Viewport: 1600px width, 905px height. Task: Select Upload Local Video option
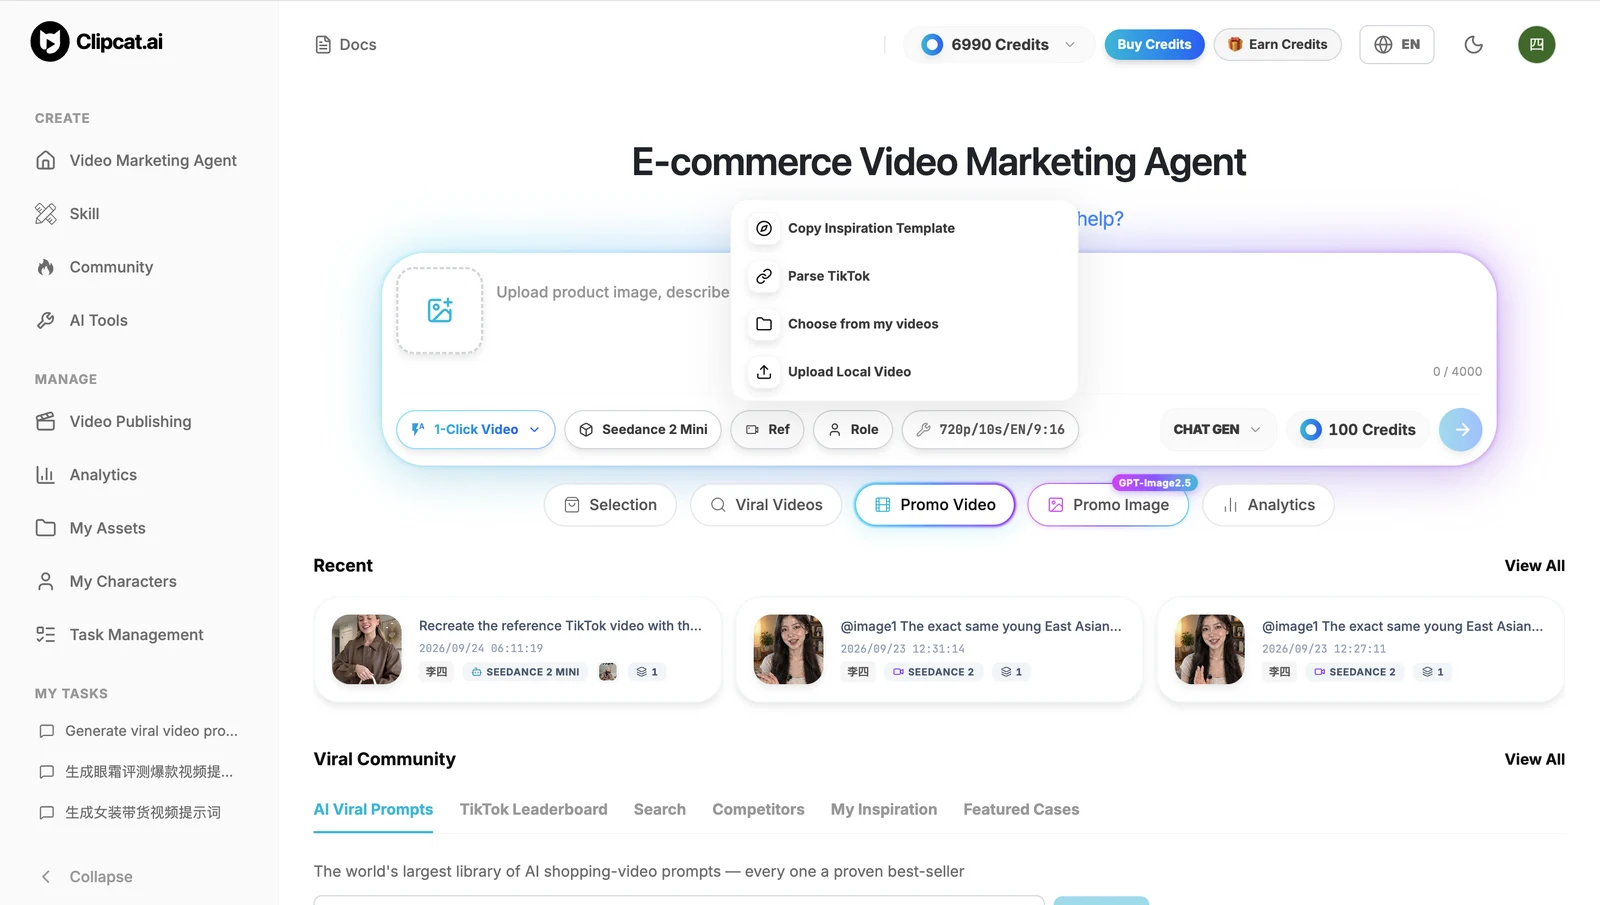point(904,373)
